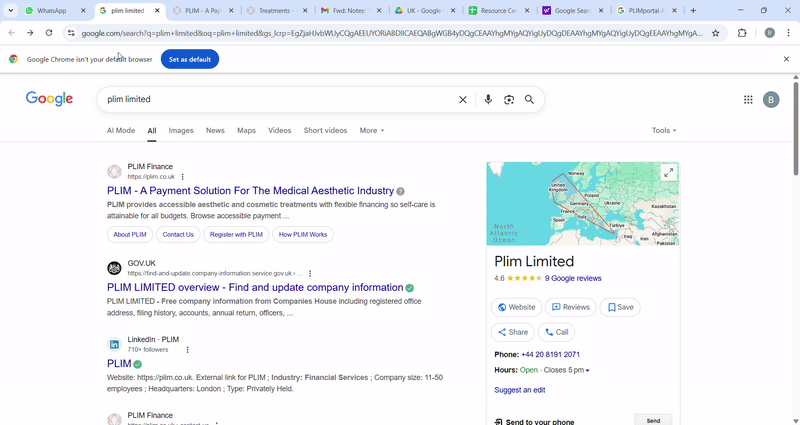Open the 9 Google reviews link
The height and width of the screenshot is (425, 800).
(x=573, y=279)
